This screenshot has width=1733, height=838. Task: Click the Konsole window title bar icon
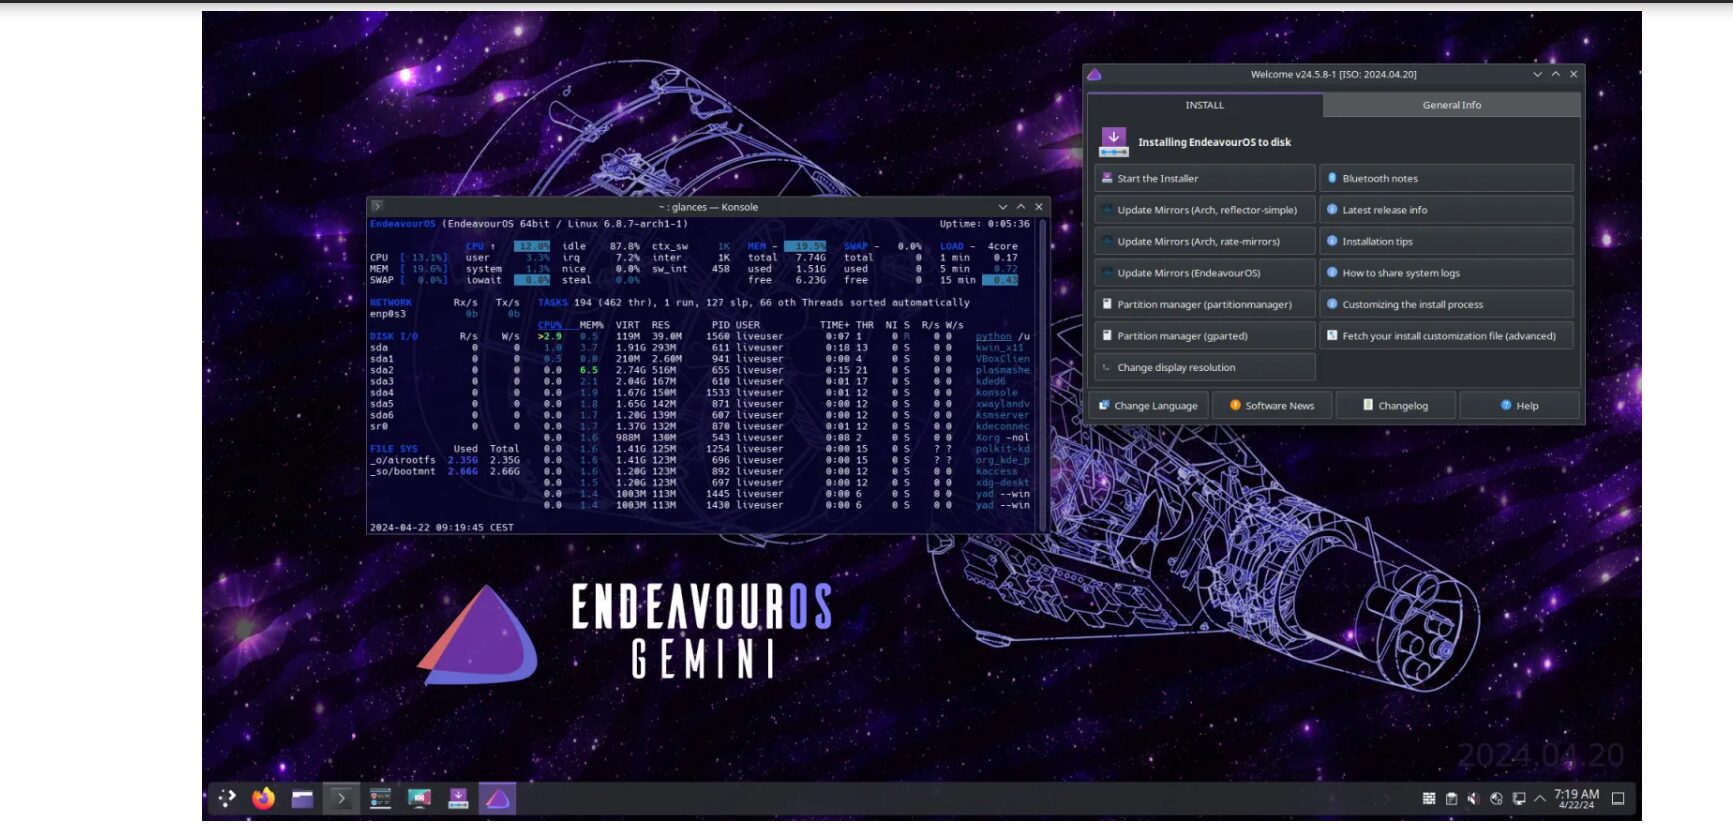[x=377, y=206]
